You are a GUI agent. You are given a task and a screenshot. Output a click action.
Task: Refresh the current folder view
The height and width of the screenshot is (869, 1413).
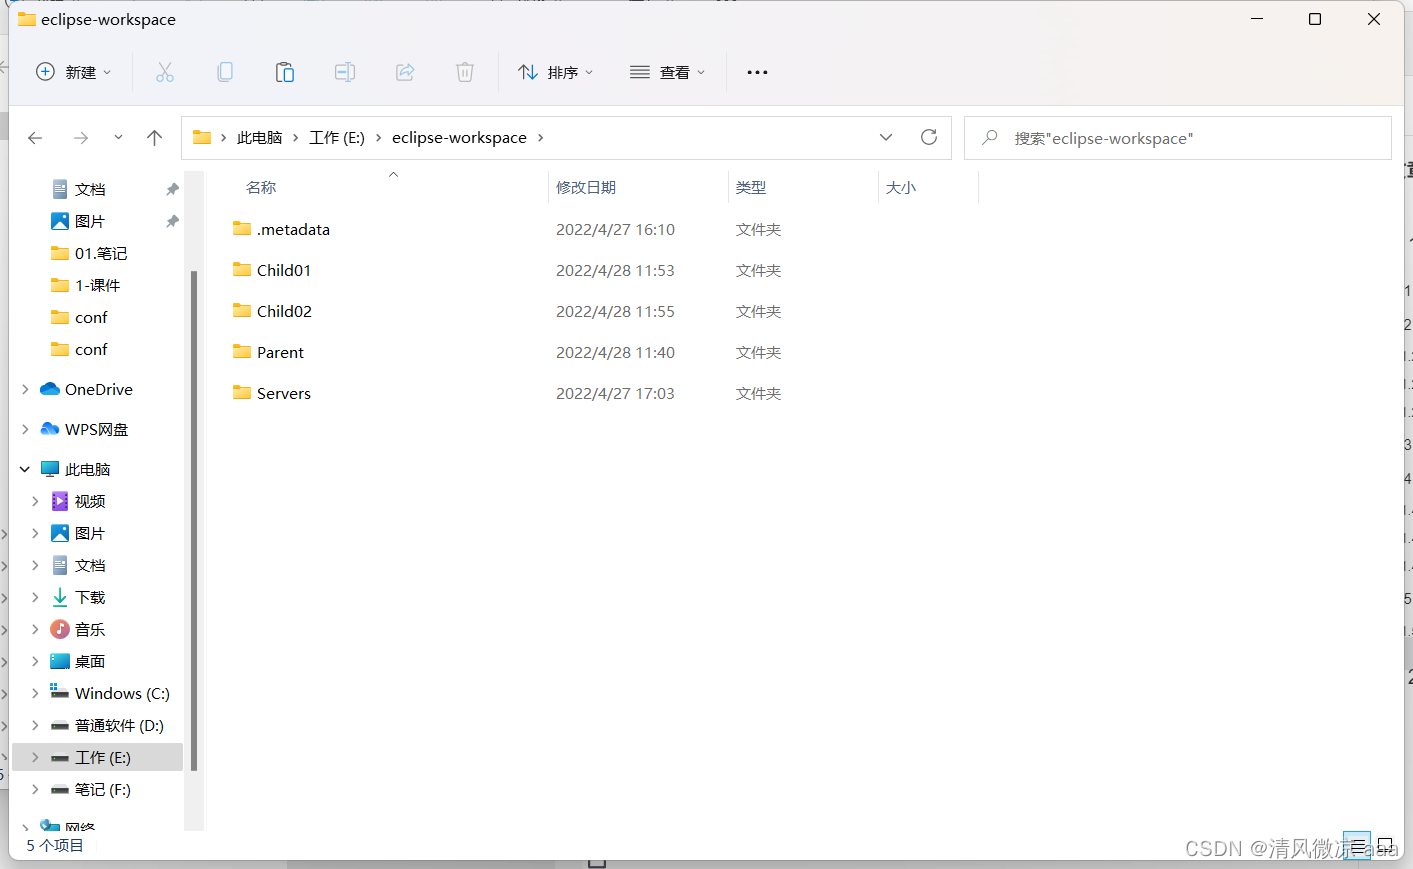coord(929,137)
